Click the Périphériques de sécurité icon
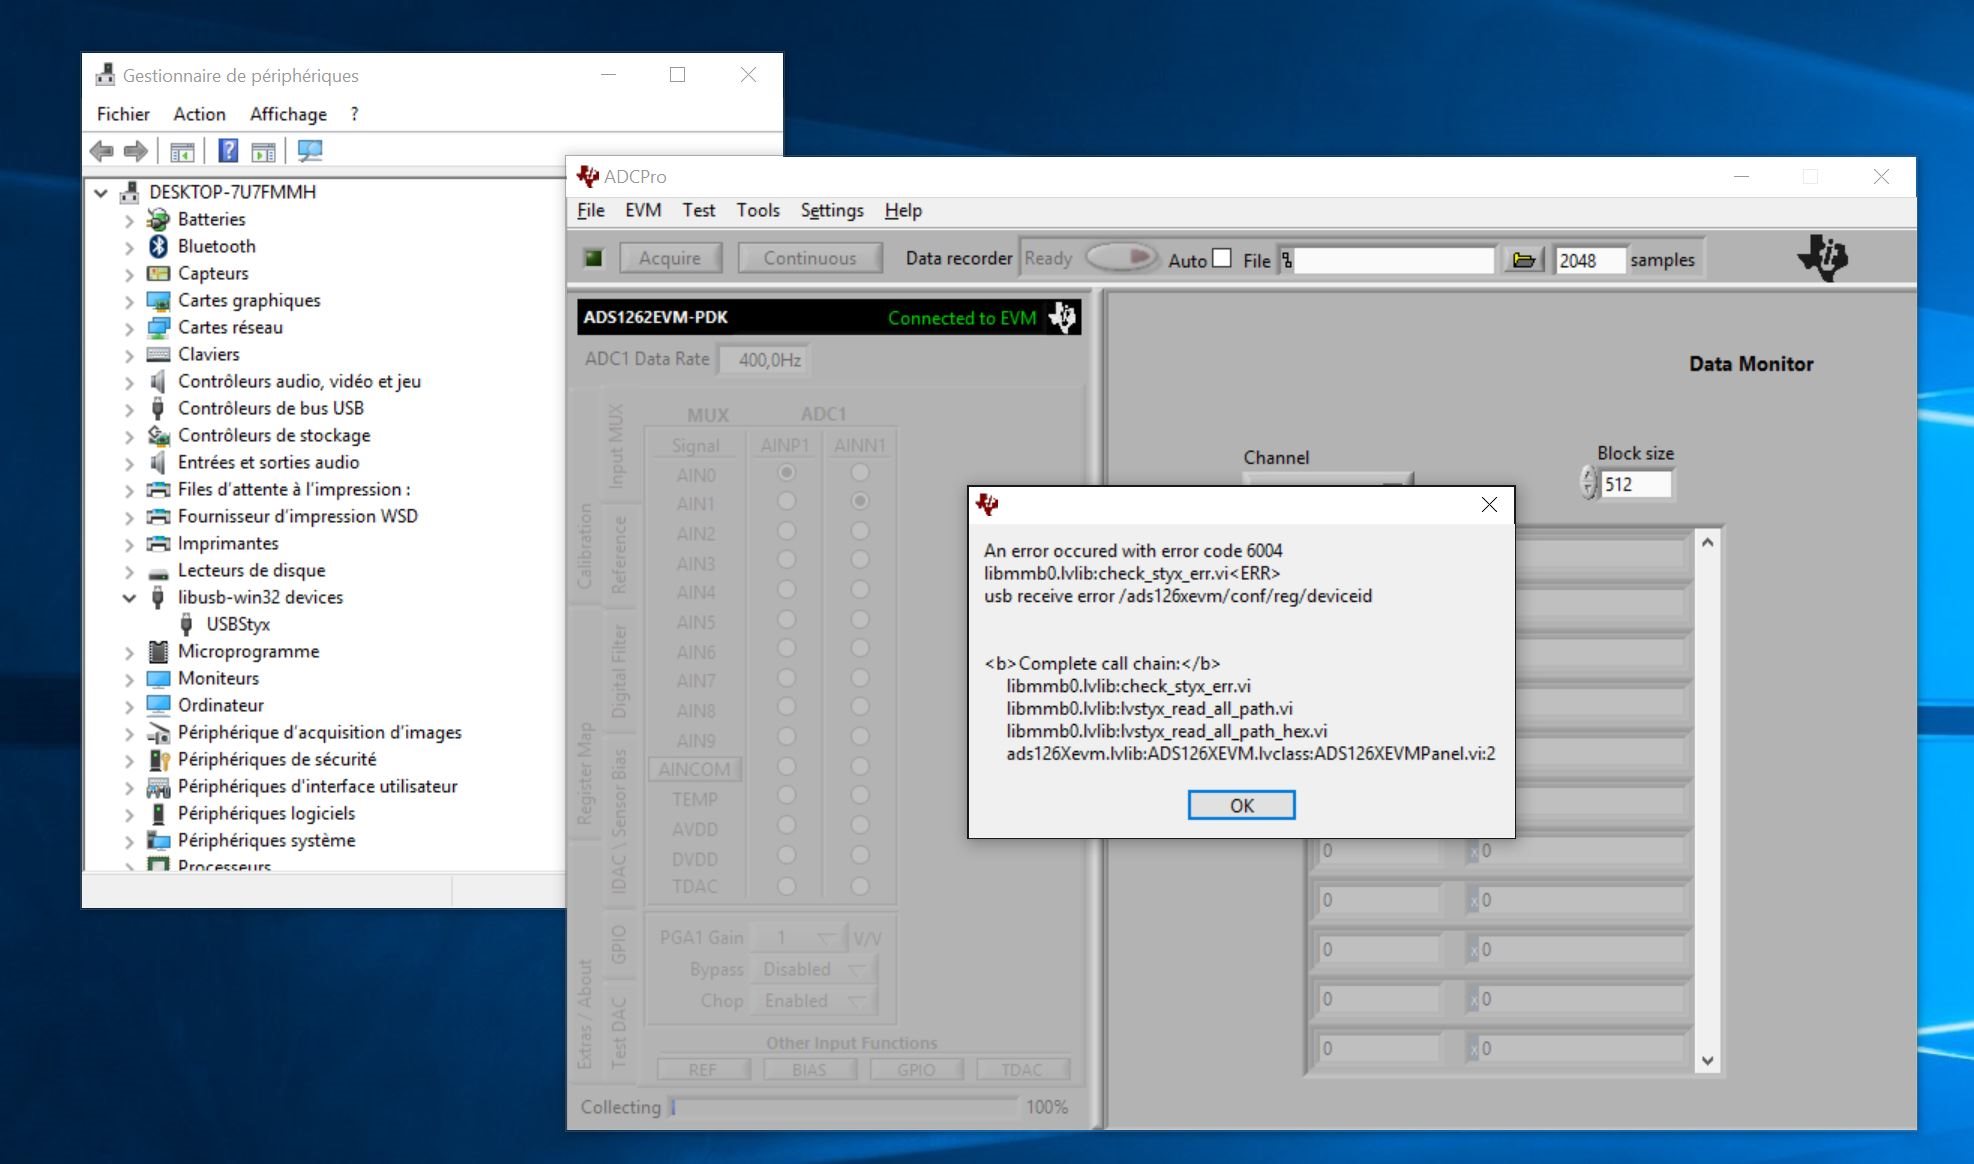Image resolution: width=1974 pixels, height=1164 pixels. pyautogui.click(x=158, y=759)
